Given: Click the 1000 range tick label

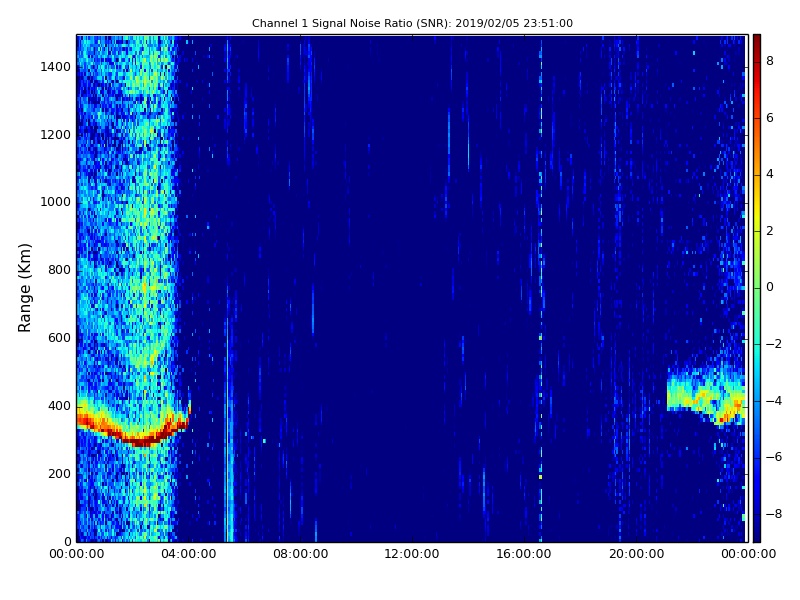Looking at the screenshot, I should coord(55,202).
